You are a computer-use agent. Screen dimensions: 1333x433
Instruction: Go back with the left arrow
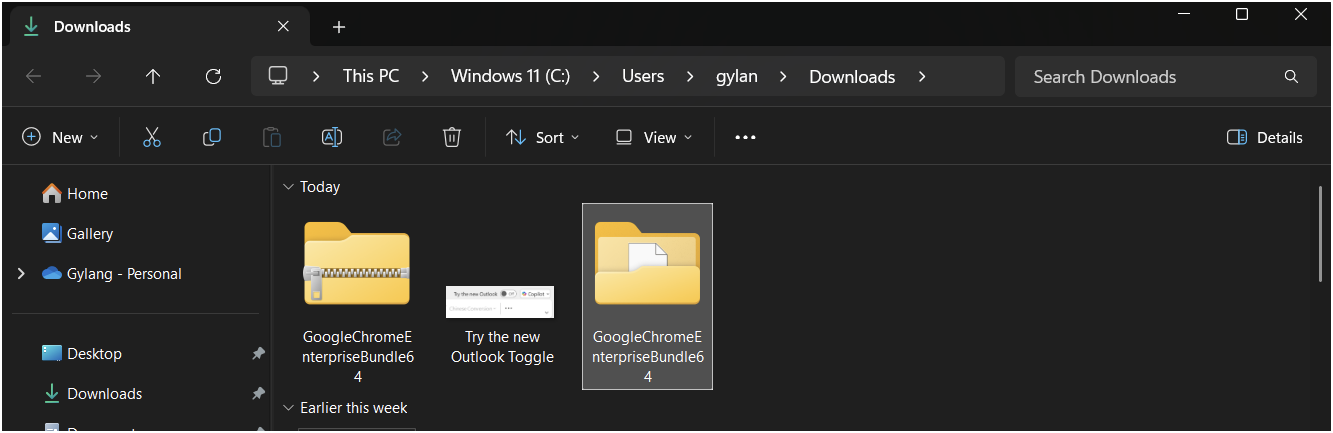point(33,76)
